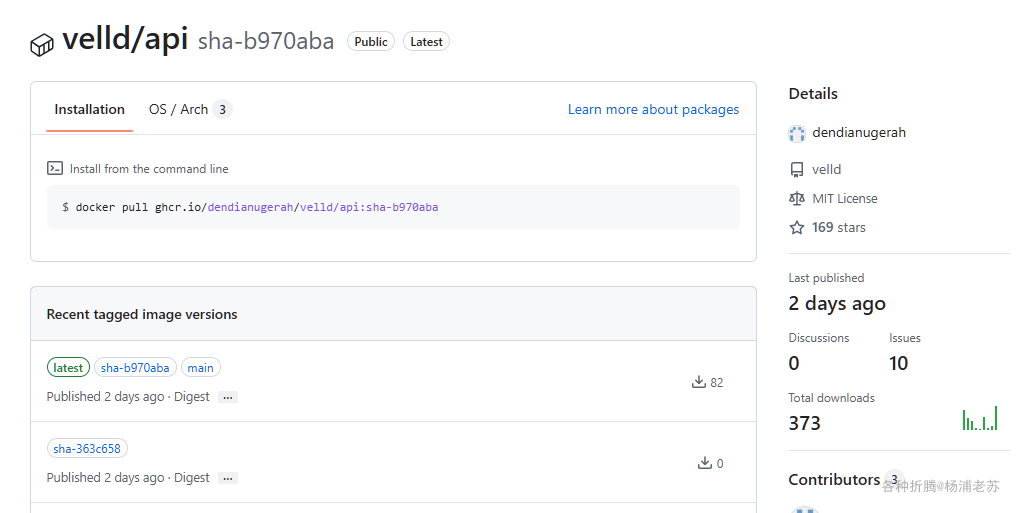Open the dendianugerah owner profile link
This screenshot has height=513, width=1021.
tap(859, 133)
